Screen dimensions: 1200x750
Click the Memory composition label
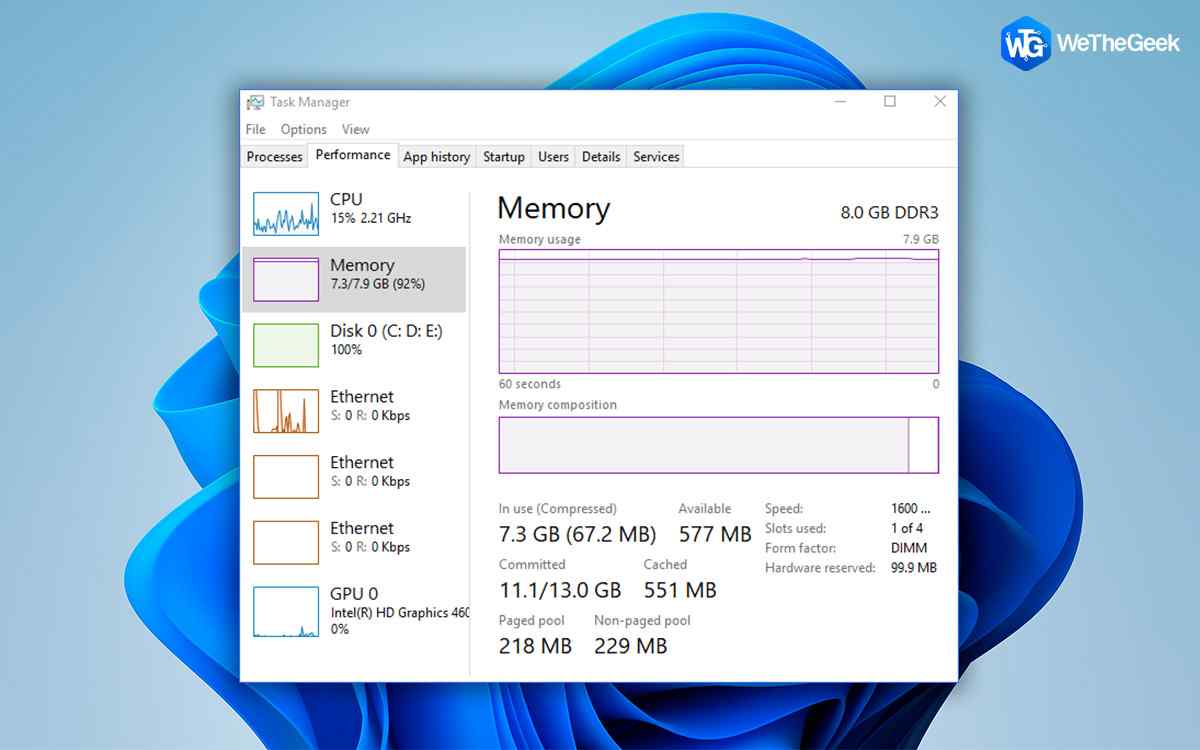click(x=558, y=405)
